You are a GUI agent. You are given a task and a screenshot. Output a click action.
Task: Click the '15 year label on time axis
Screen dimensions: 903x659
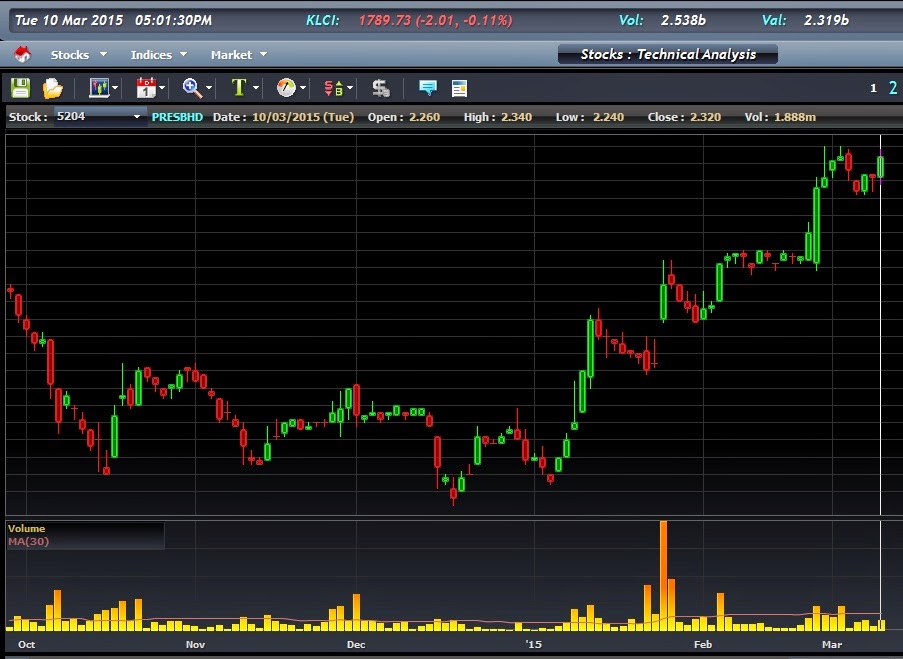(534, 644)
